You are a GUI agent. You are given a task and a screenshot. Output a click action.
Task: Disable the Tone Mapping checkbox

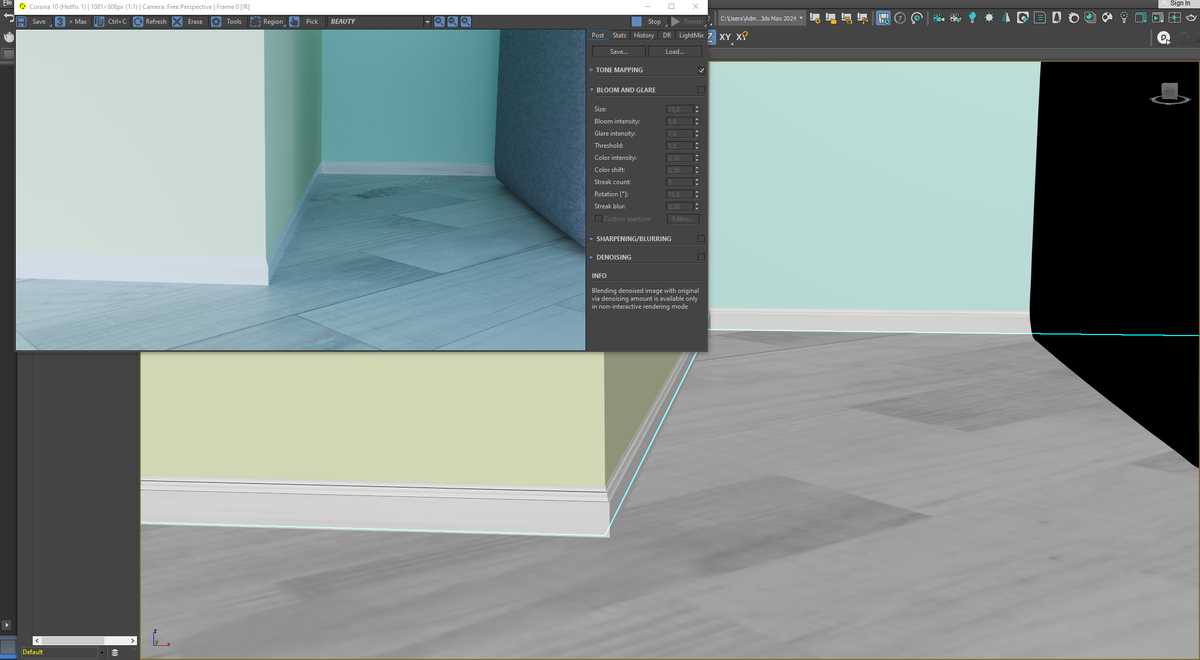tap(701, 70)
